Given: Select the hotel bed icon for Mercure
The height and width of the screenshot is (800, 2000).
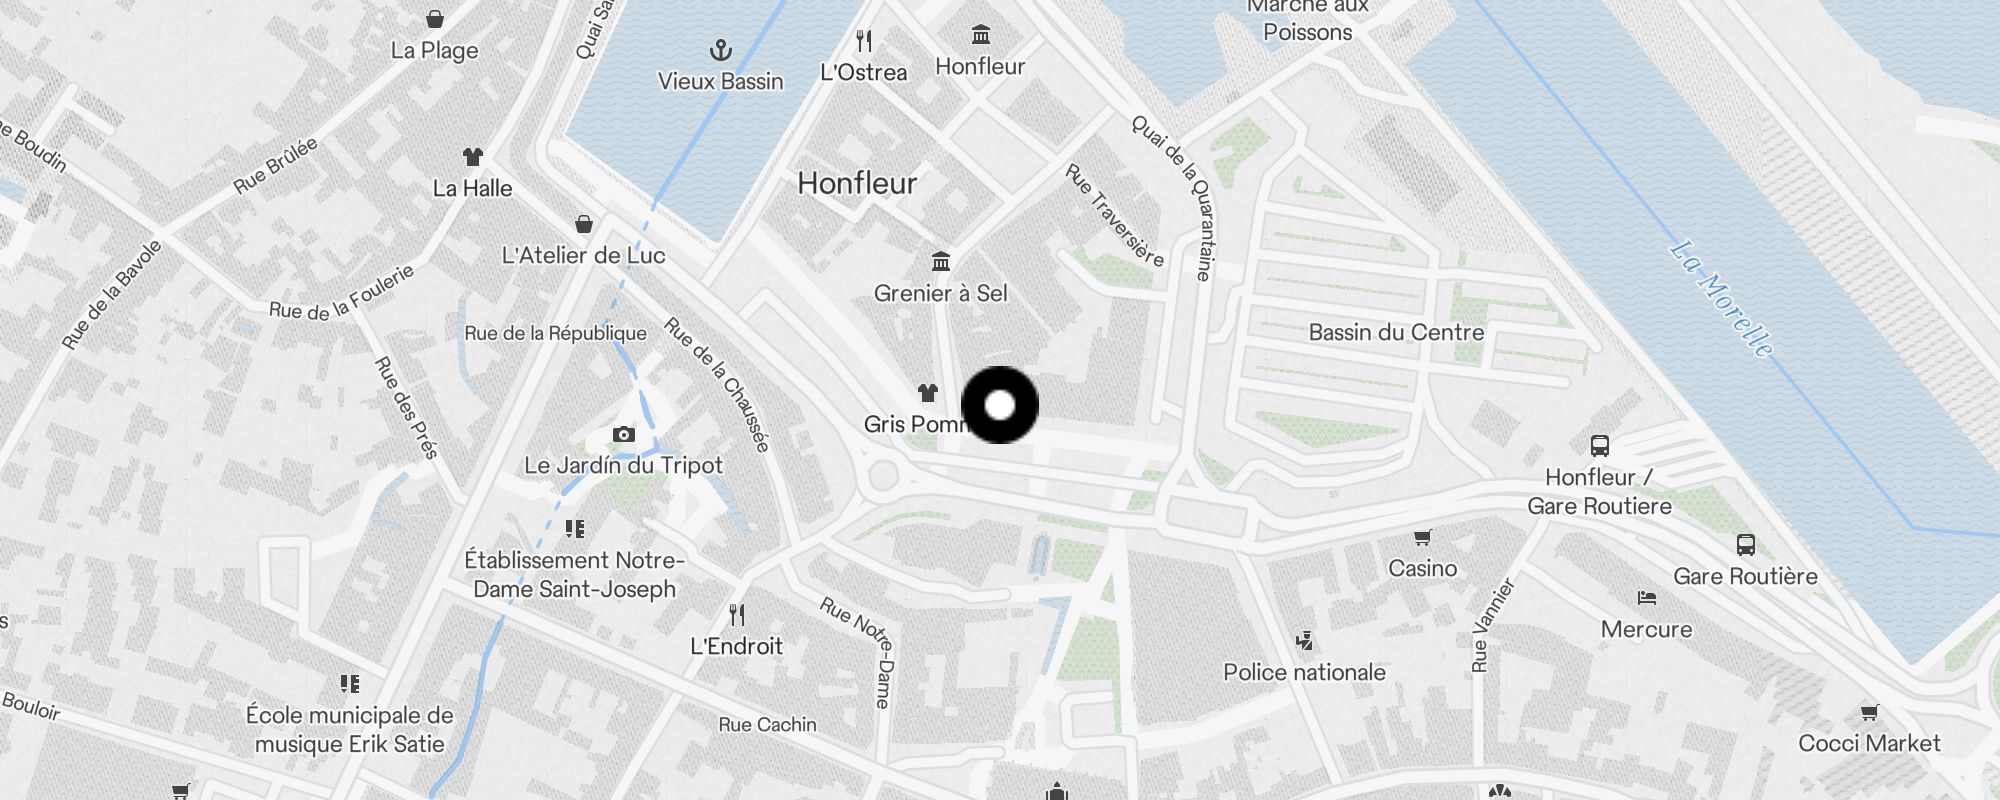Looking at the screenshot, I should (x=1647, y=598).
